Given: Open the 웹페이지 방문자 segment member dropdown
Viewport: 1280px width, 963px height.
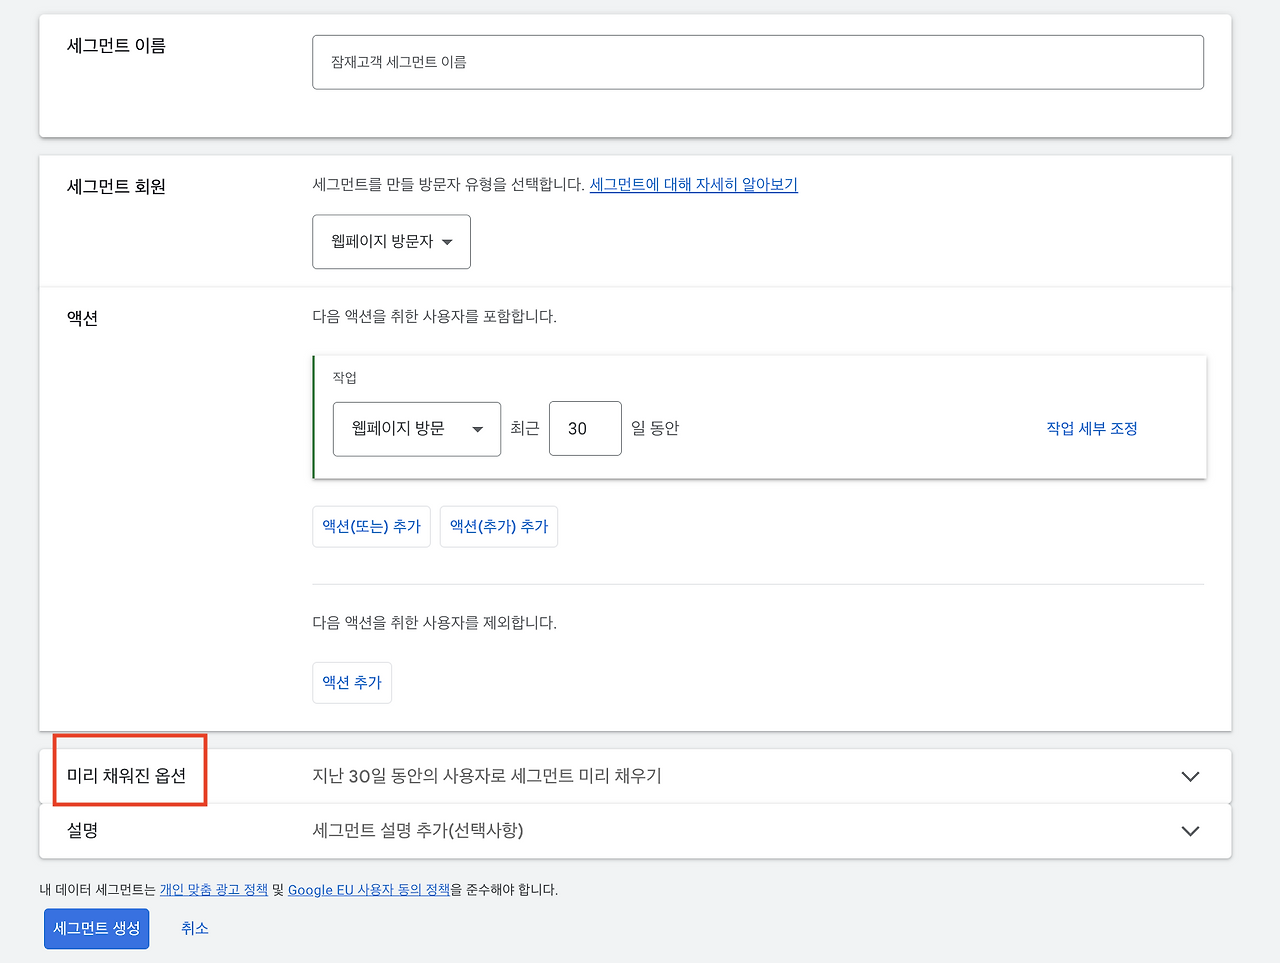Looking at the screenshot, I should point(391,241).
